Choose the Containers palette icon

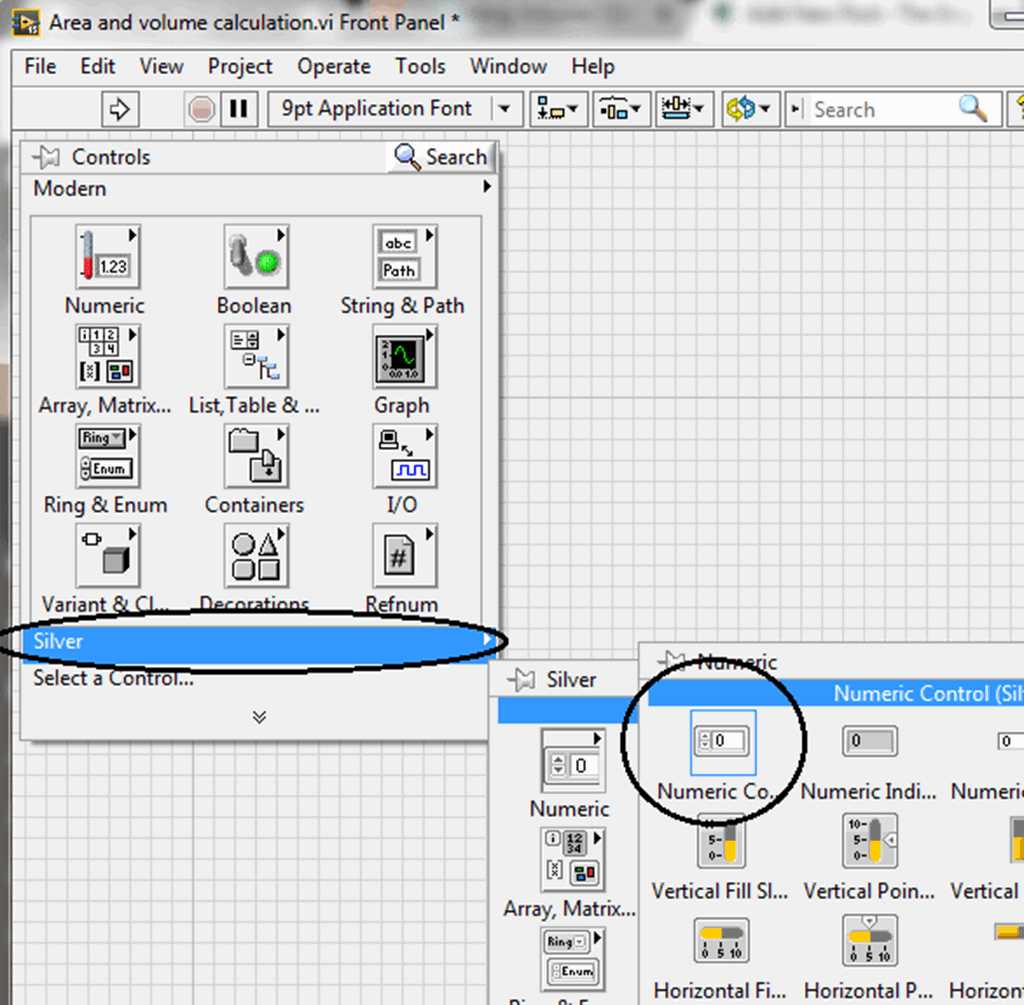[x=255, y=455]
